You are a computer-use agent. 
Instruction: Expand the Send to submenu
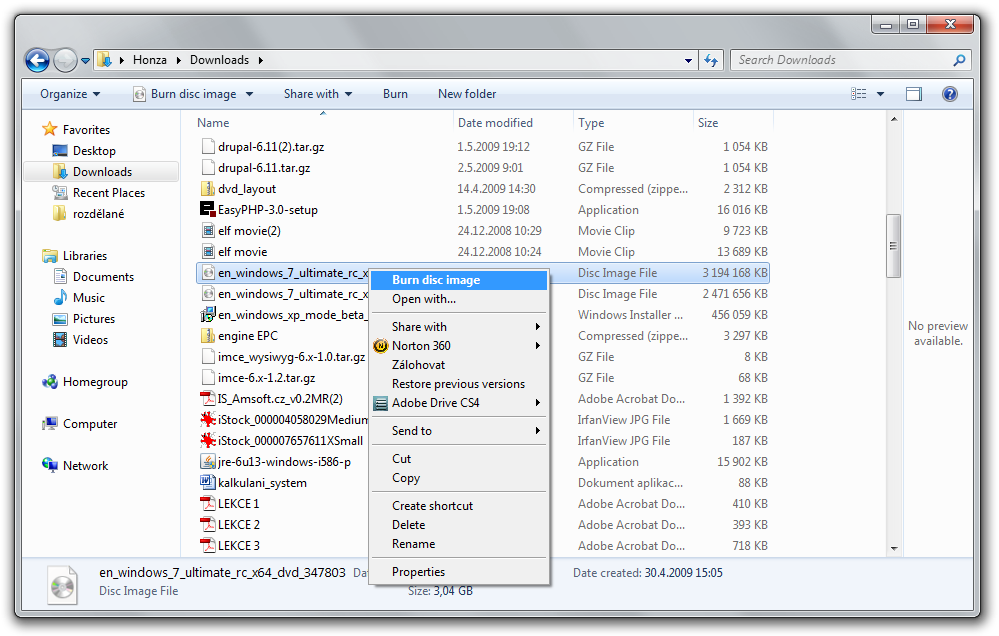(x=459, y=431)
